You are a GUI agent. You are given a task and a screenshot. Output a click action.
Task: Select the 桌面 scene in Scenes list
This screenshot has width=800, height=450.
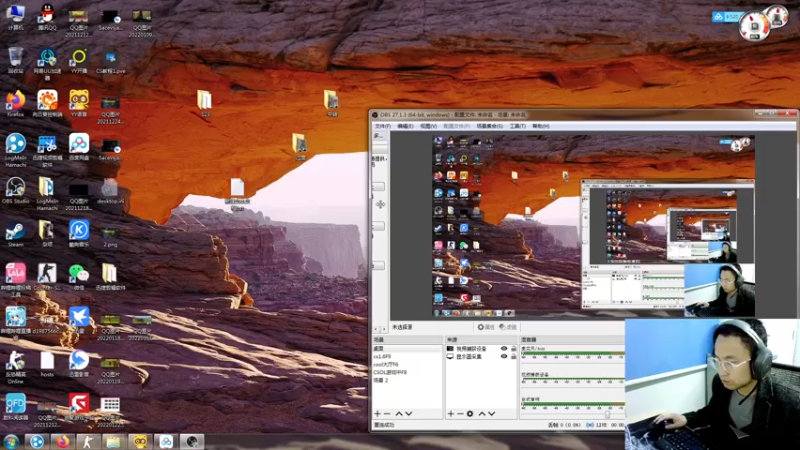pos(408,348)
